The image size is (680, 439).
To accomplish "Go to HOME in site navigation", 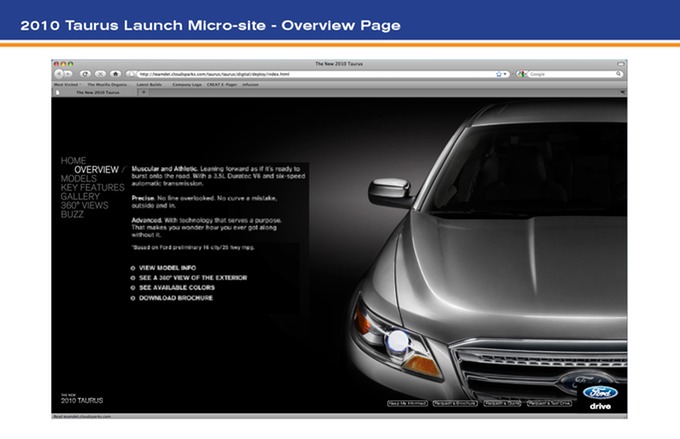I will pos(73,161).
